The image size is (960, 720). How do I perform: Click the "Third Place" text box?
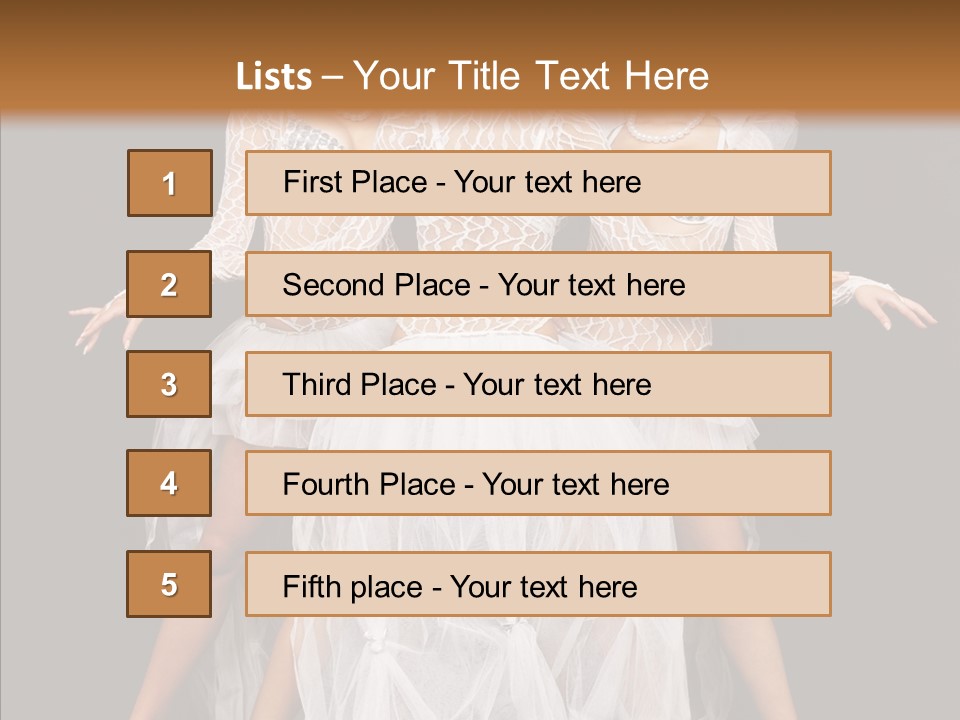click(538, 384)
